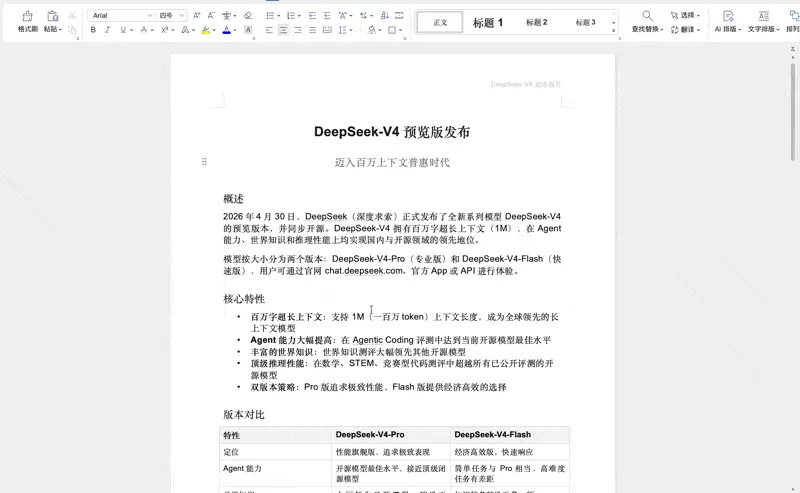Click the distributed alignment icon
This screenshot has width=800, height=493.
[327, 30]
